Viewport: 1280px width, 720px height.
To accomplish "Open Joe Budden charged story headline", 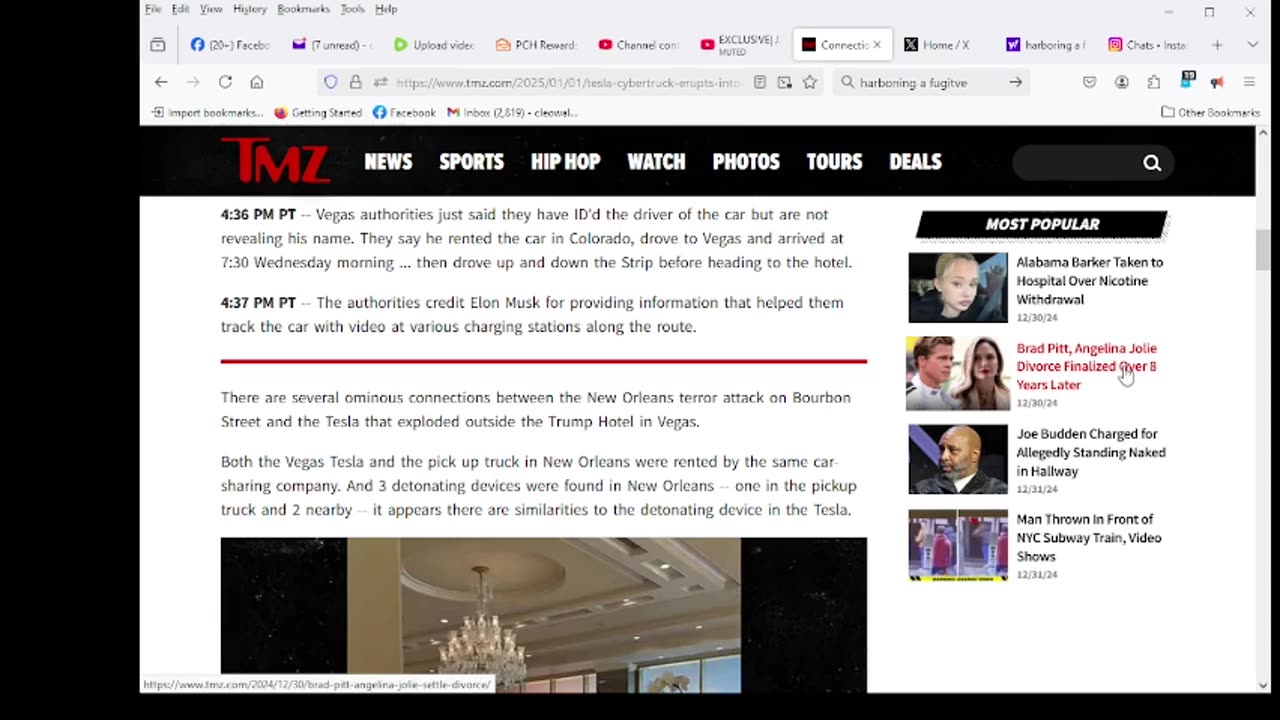I will click(x=1091, y=452).
